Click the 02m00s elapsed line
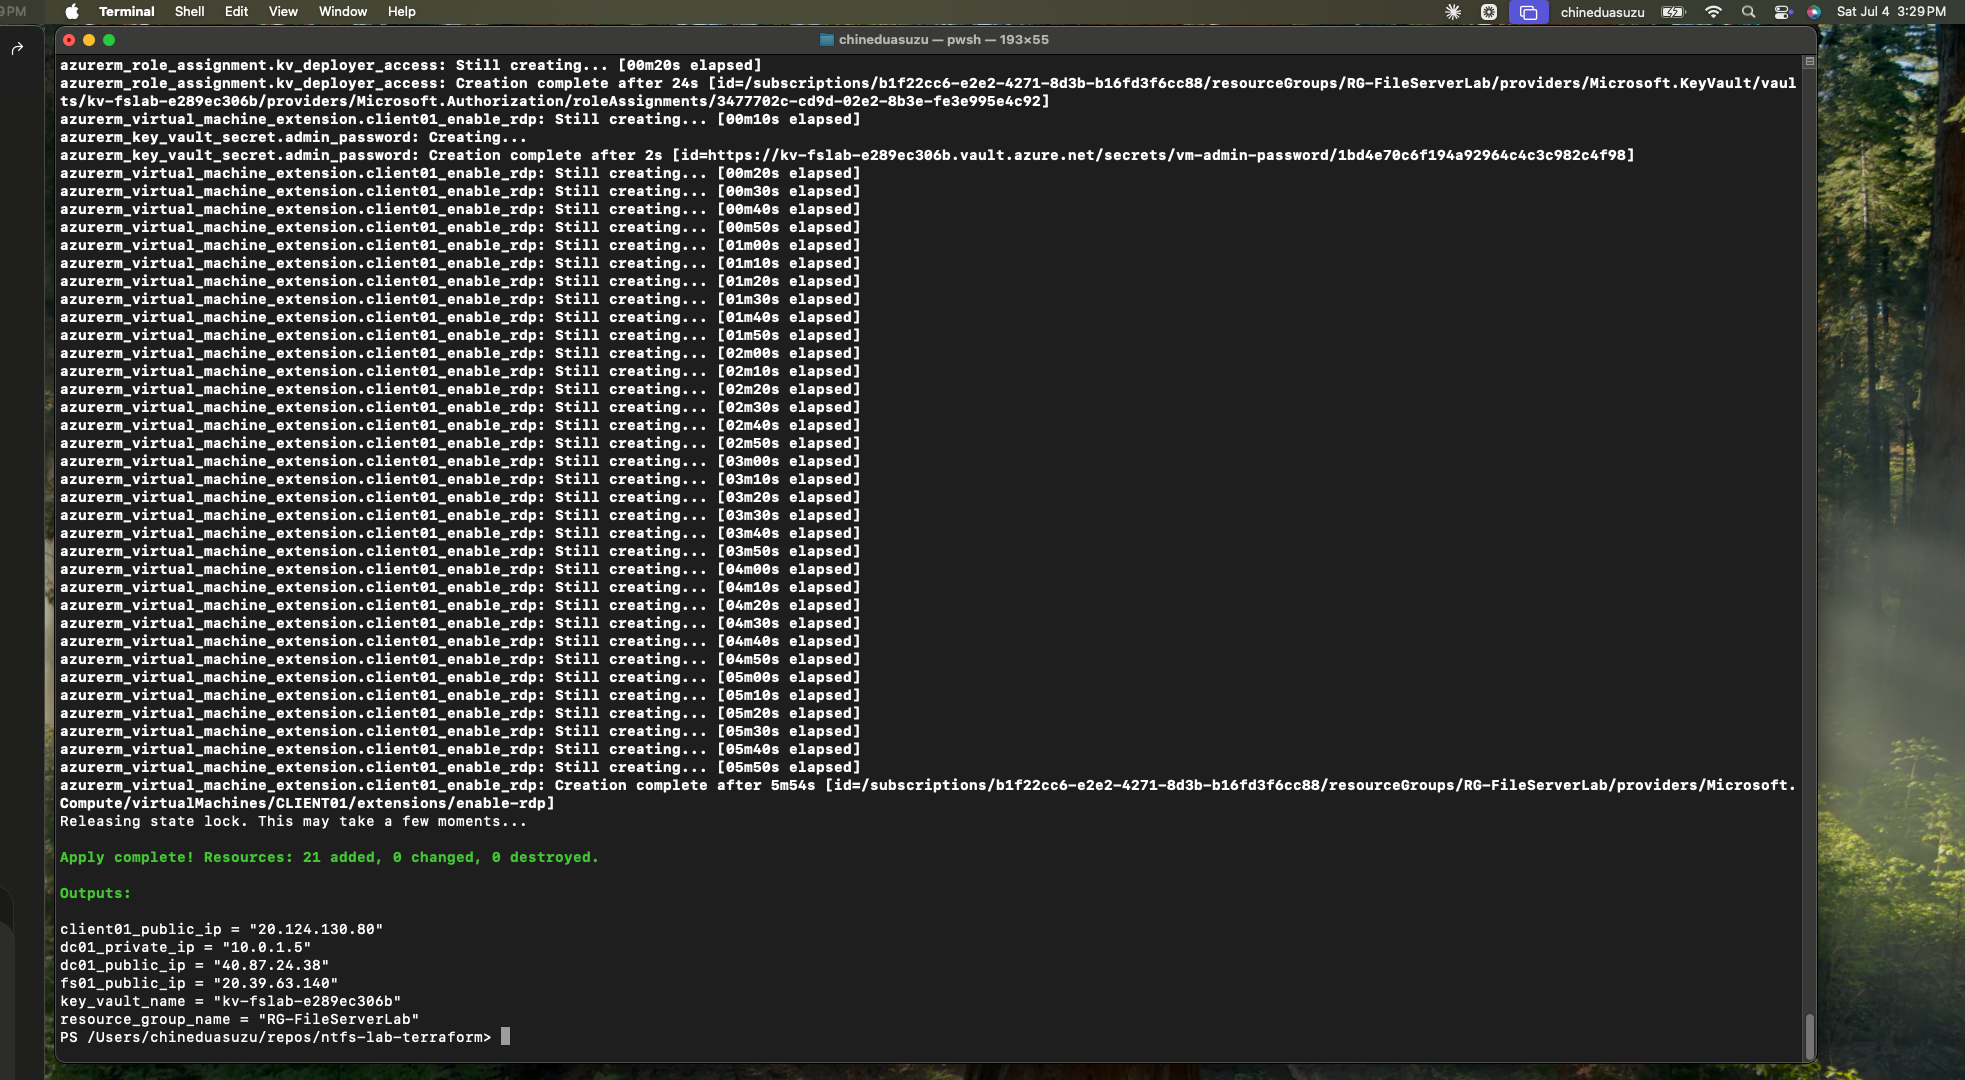Viewport: 1965px width, 1080px height. coord(460,353)
